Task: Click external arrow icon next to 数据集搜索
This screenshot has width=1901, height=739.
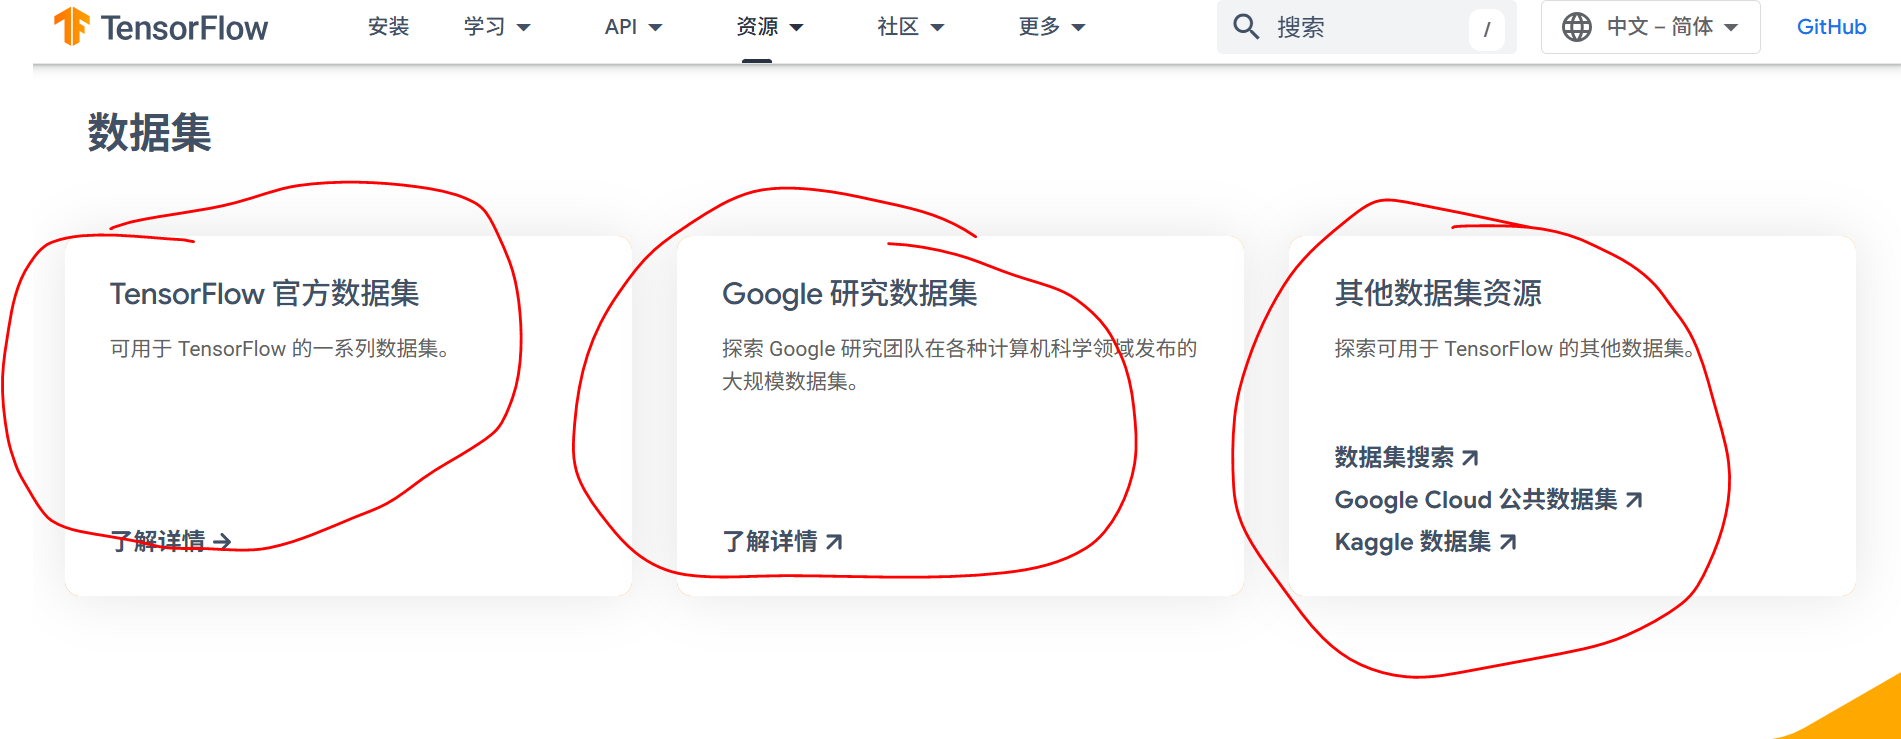Action: pyautogui.click(x=1470, y=458)
